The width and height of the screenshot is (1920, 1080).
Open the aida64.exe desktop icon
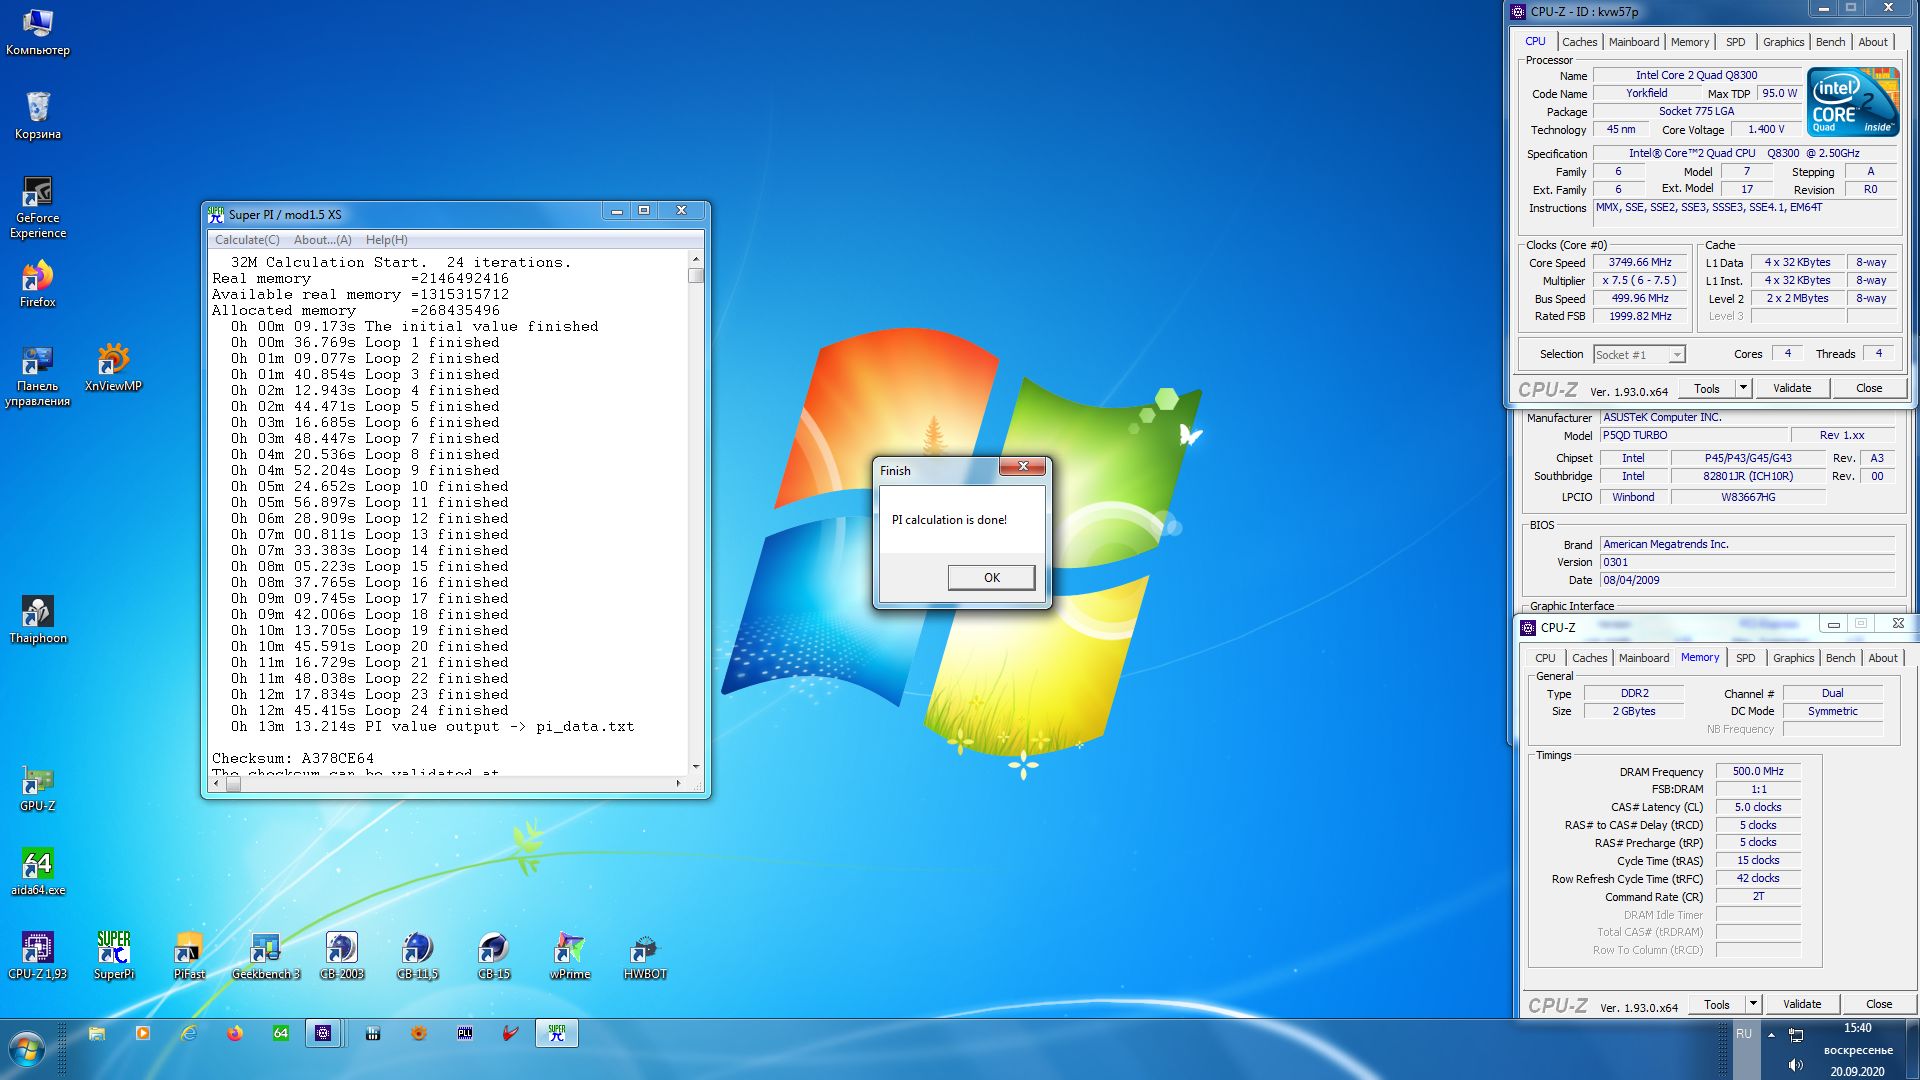coord(38,871)
